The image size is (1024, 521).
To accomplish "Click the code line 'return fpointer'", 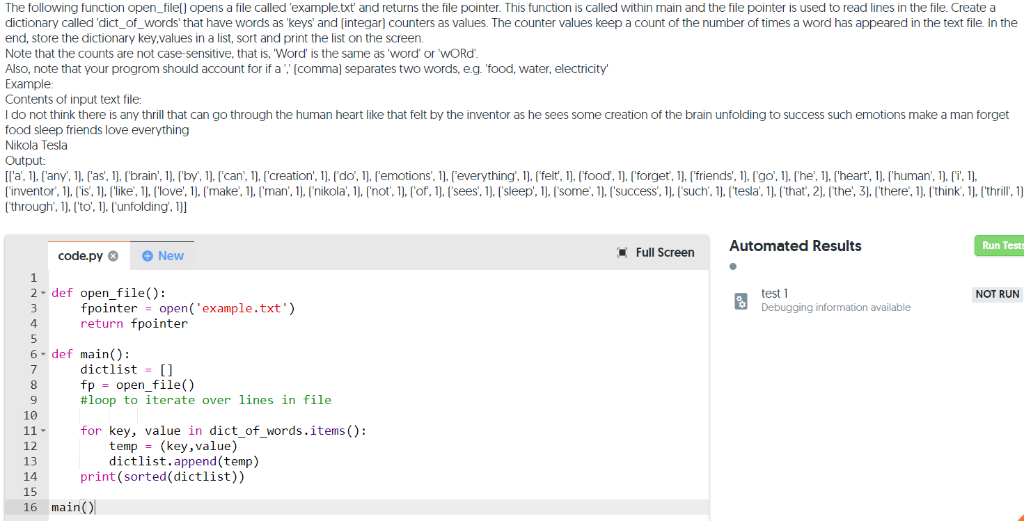I will pyautogui.click(x=134, y=323).
